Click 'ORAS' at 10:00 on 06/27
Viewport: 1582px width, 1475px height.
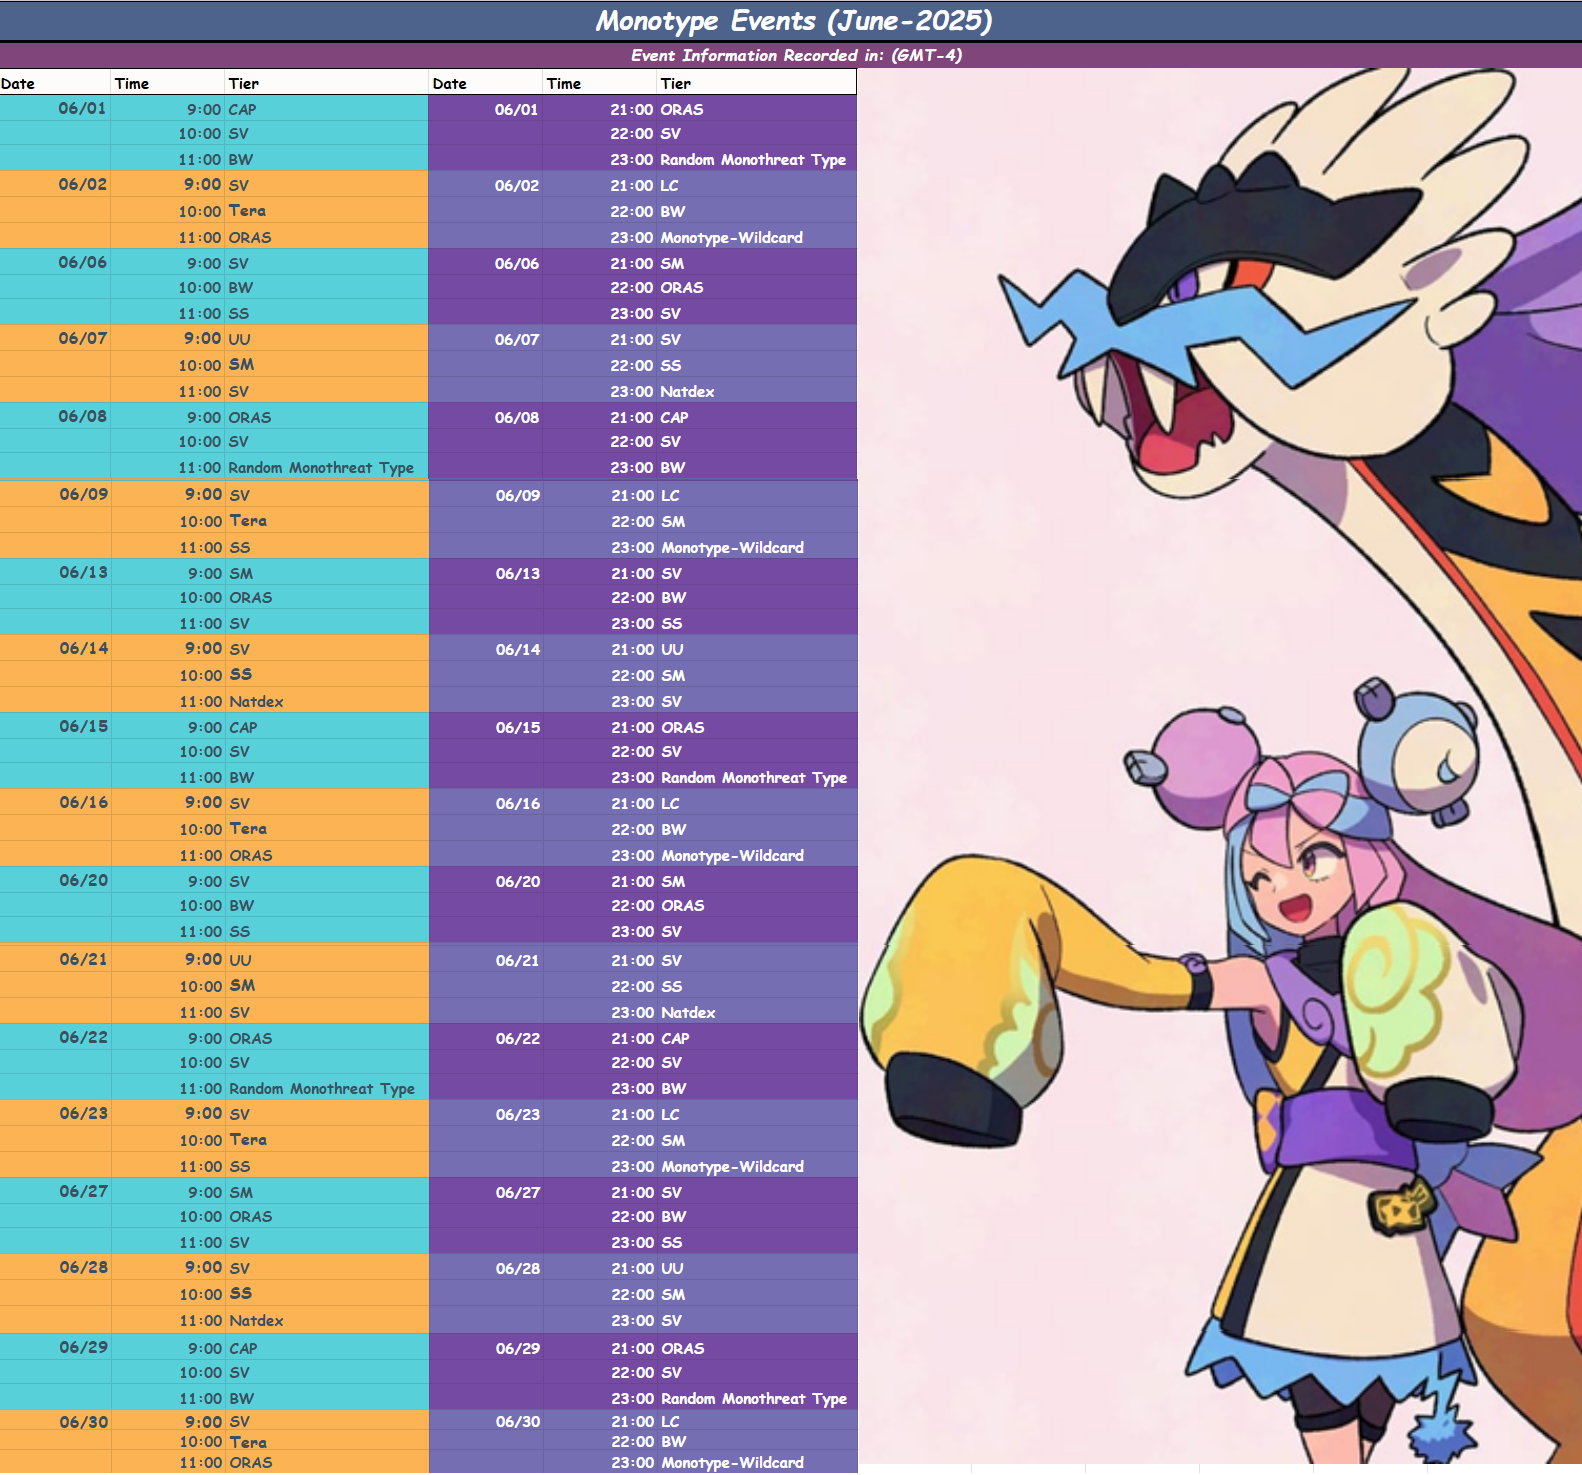tap(251, 1217)
